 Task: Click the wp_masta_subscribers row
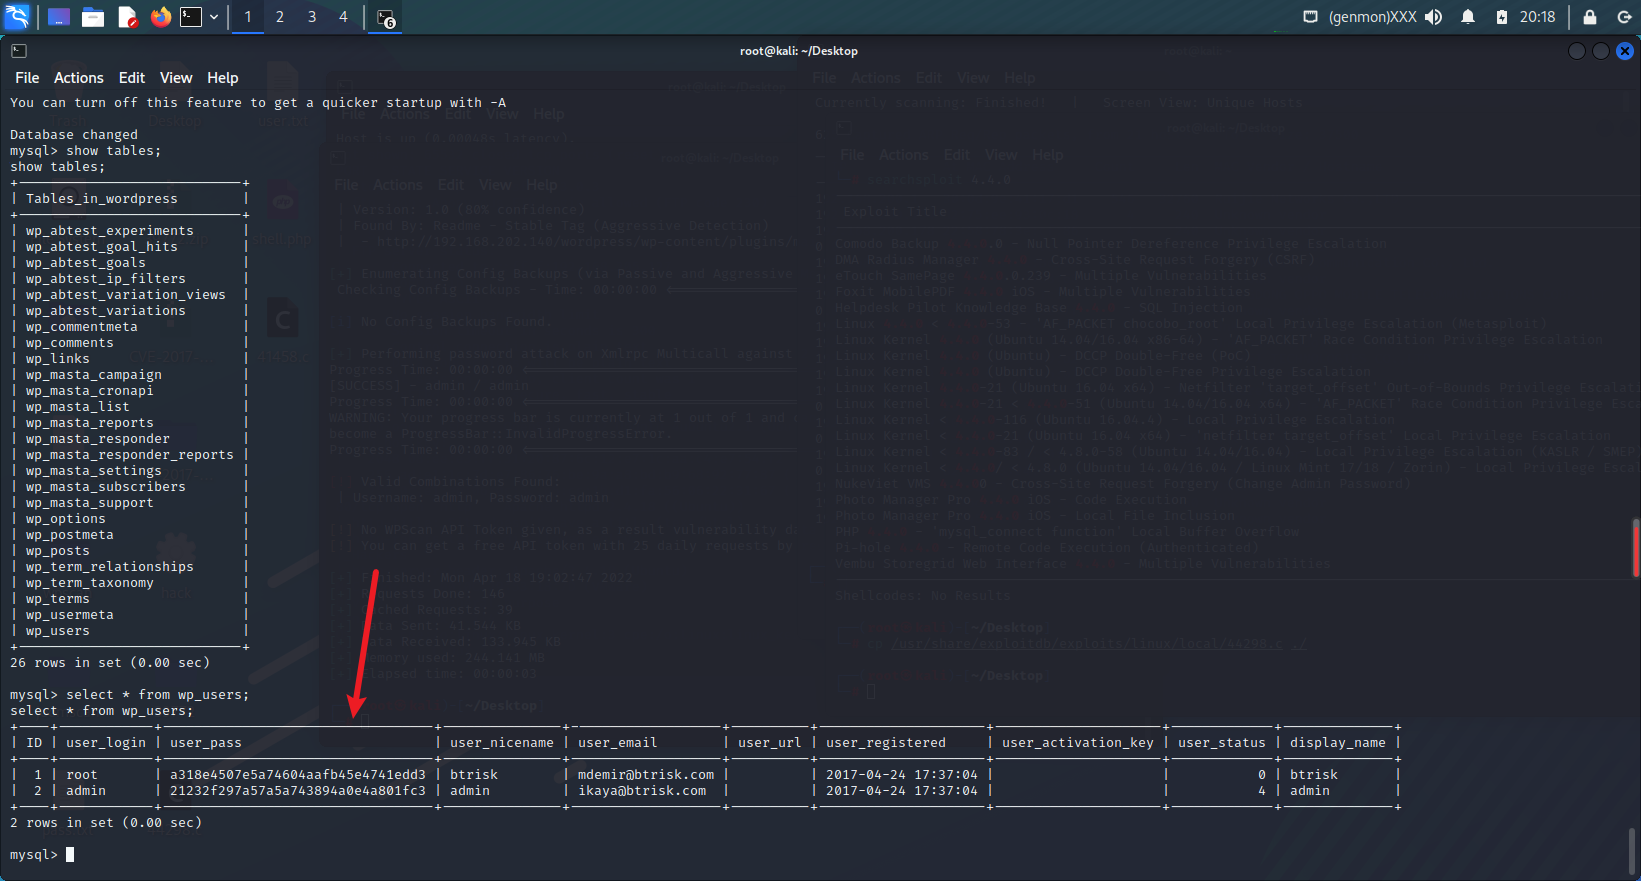(x=106, y=487)
